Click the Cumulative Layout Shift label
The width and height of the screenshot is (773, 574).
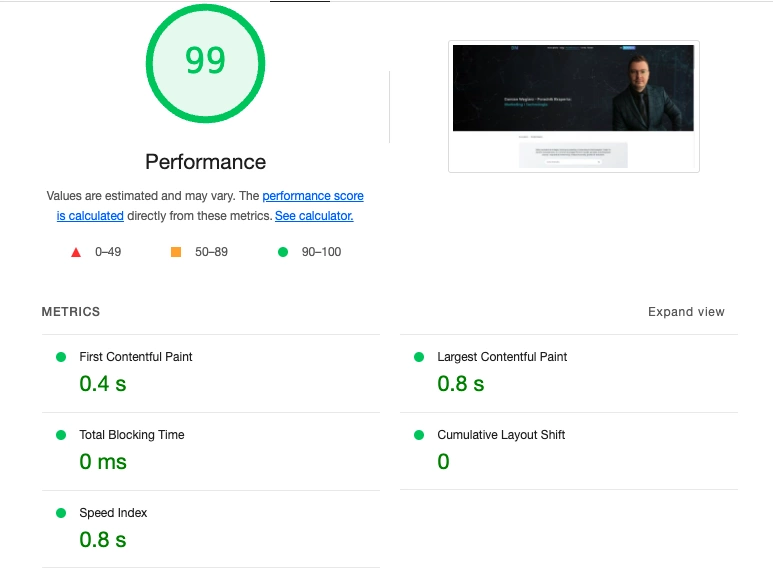[x=501, y=435]
